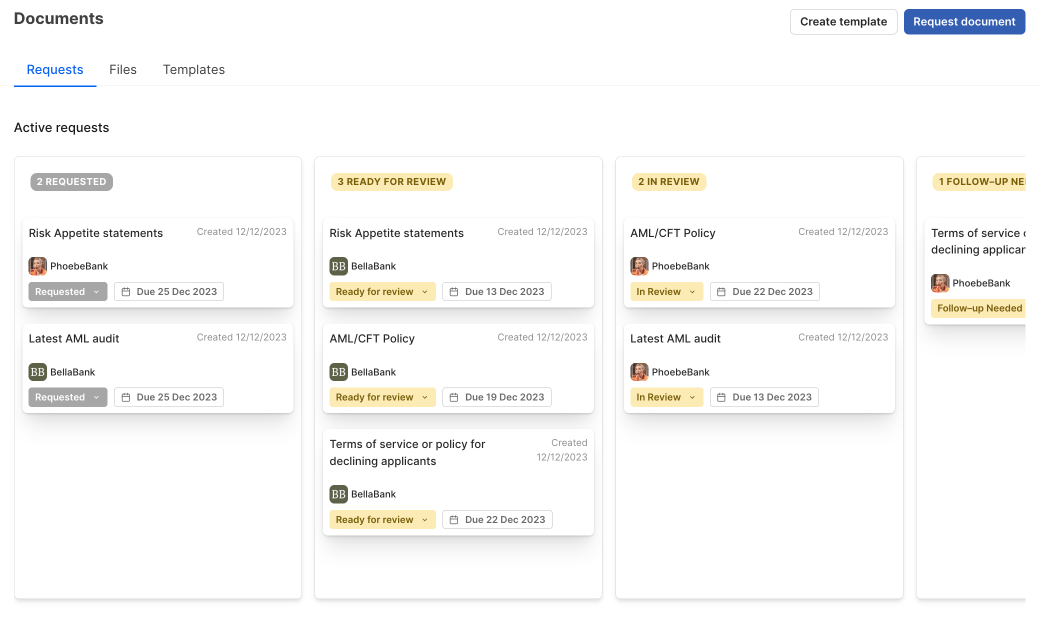Click BellaBank avatar on Terms of service card

(339, 494)
